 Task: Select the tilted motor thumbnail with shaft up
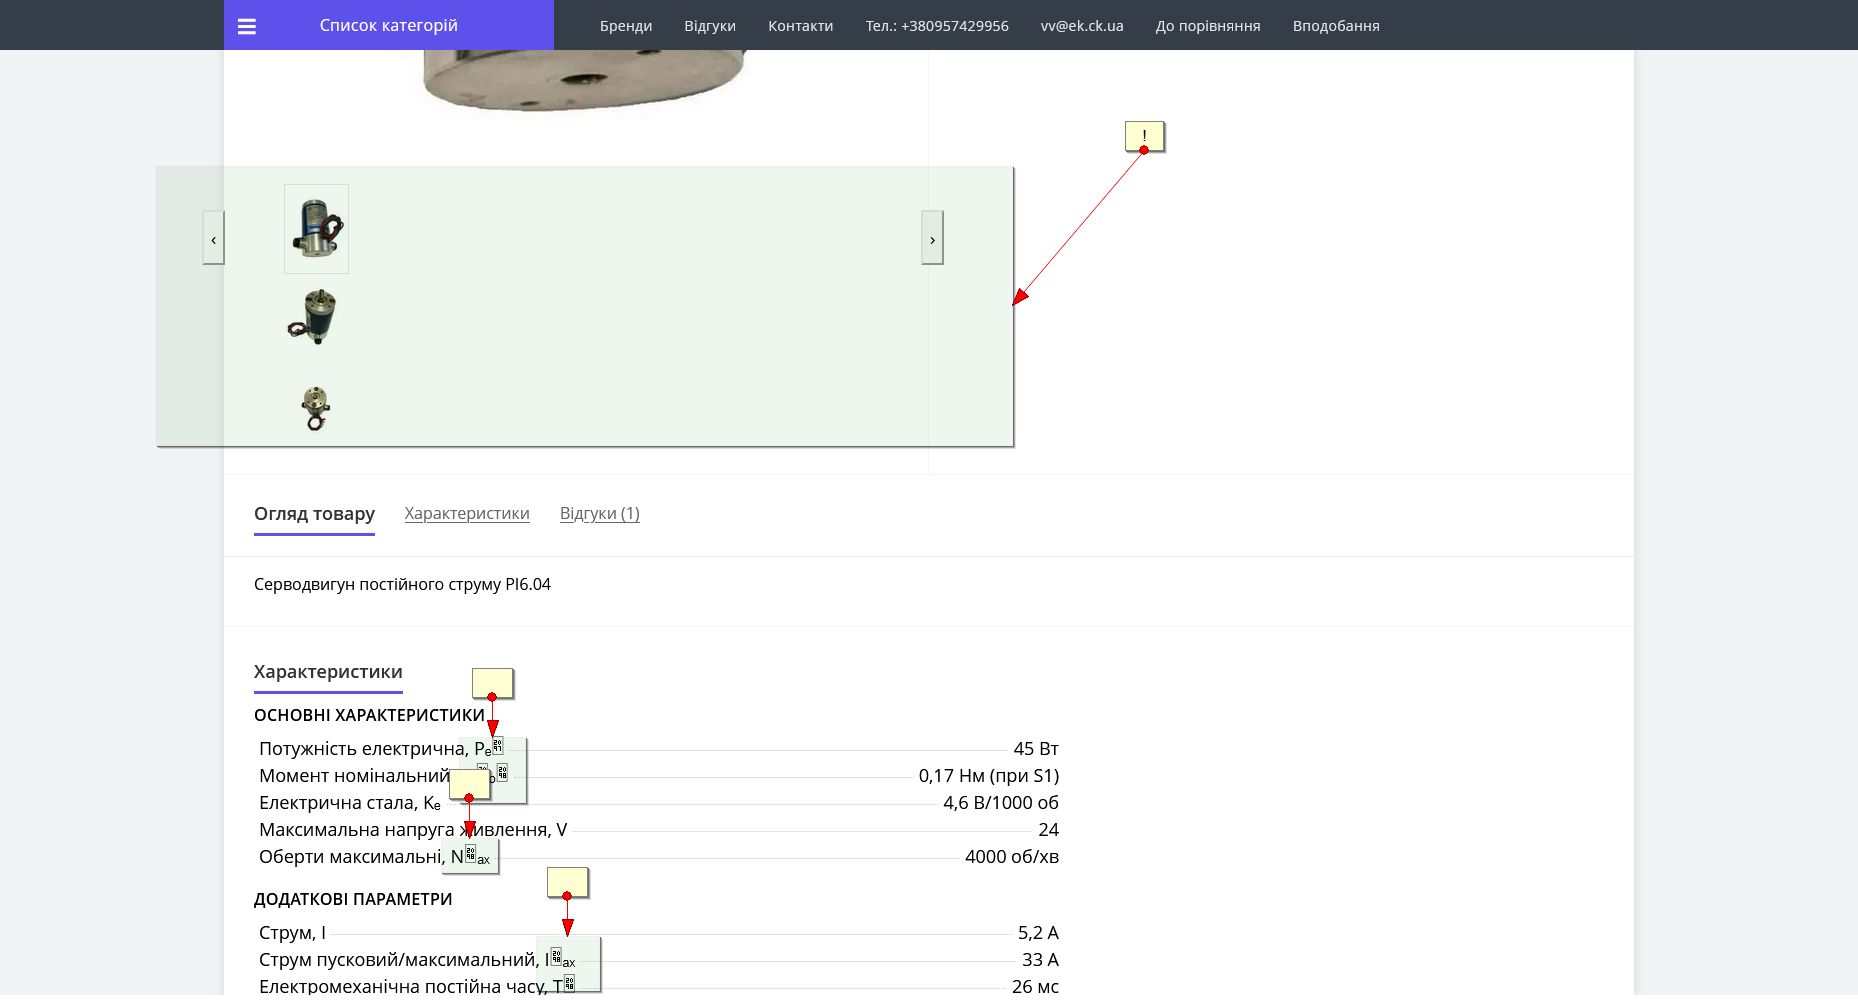pyautogui.click(x=315, y=317)
